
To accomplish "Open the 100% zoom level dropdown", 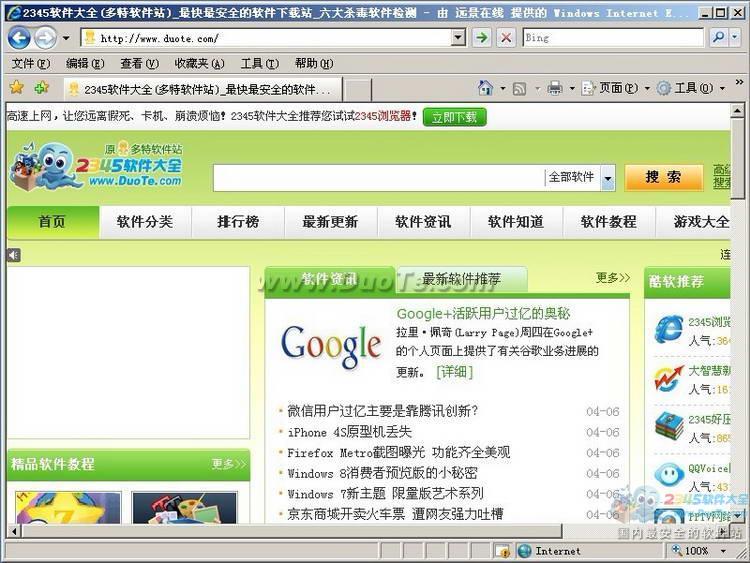I will tap(723, 552).
